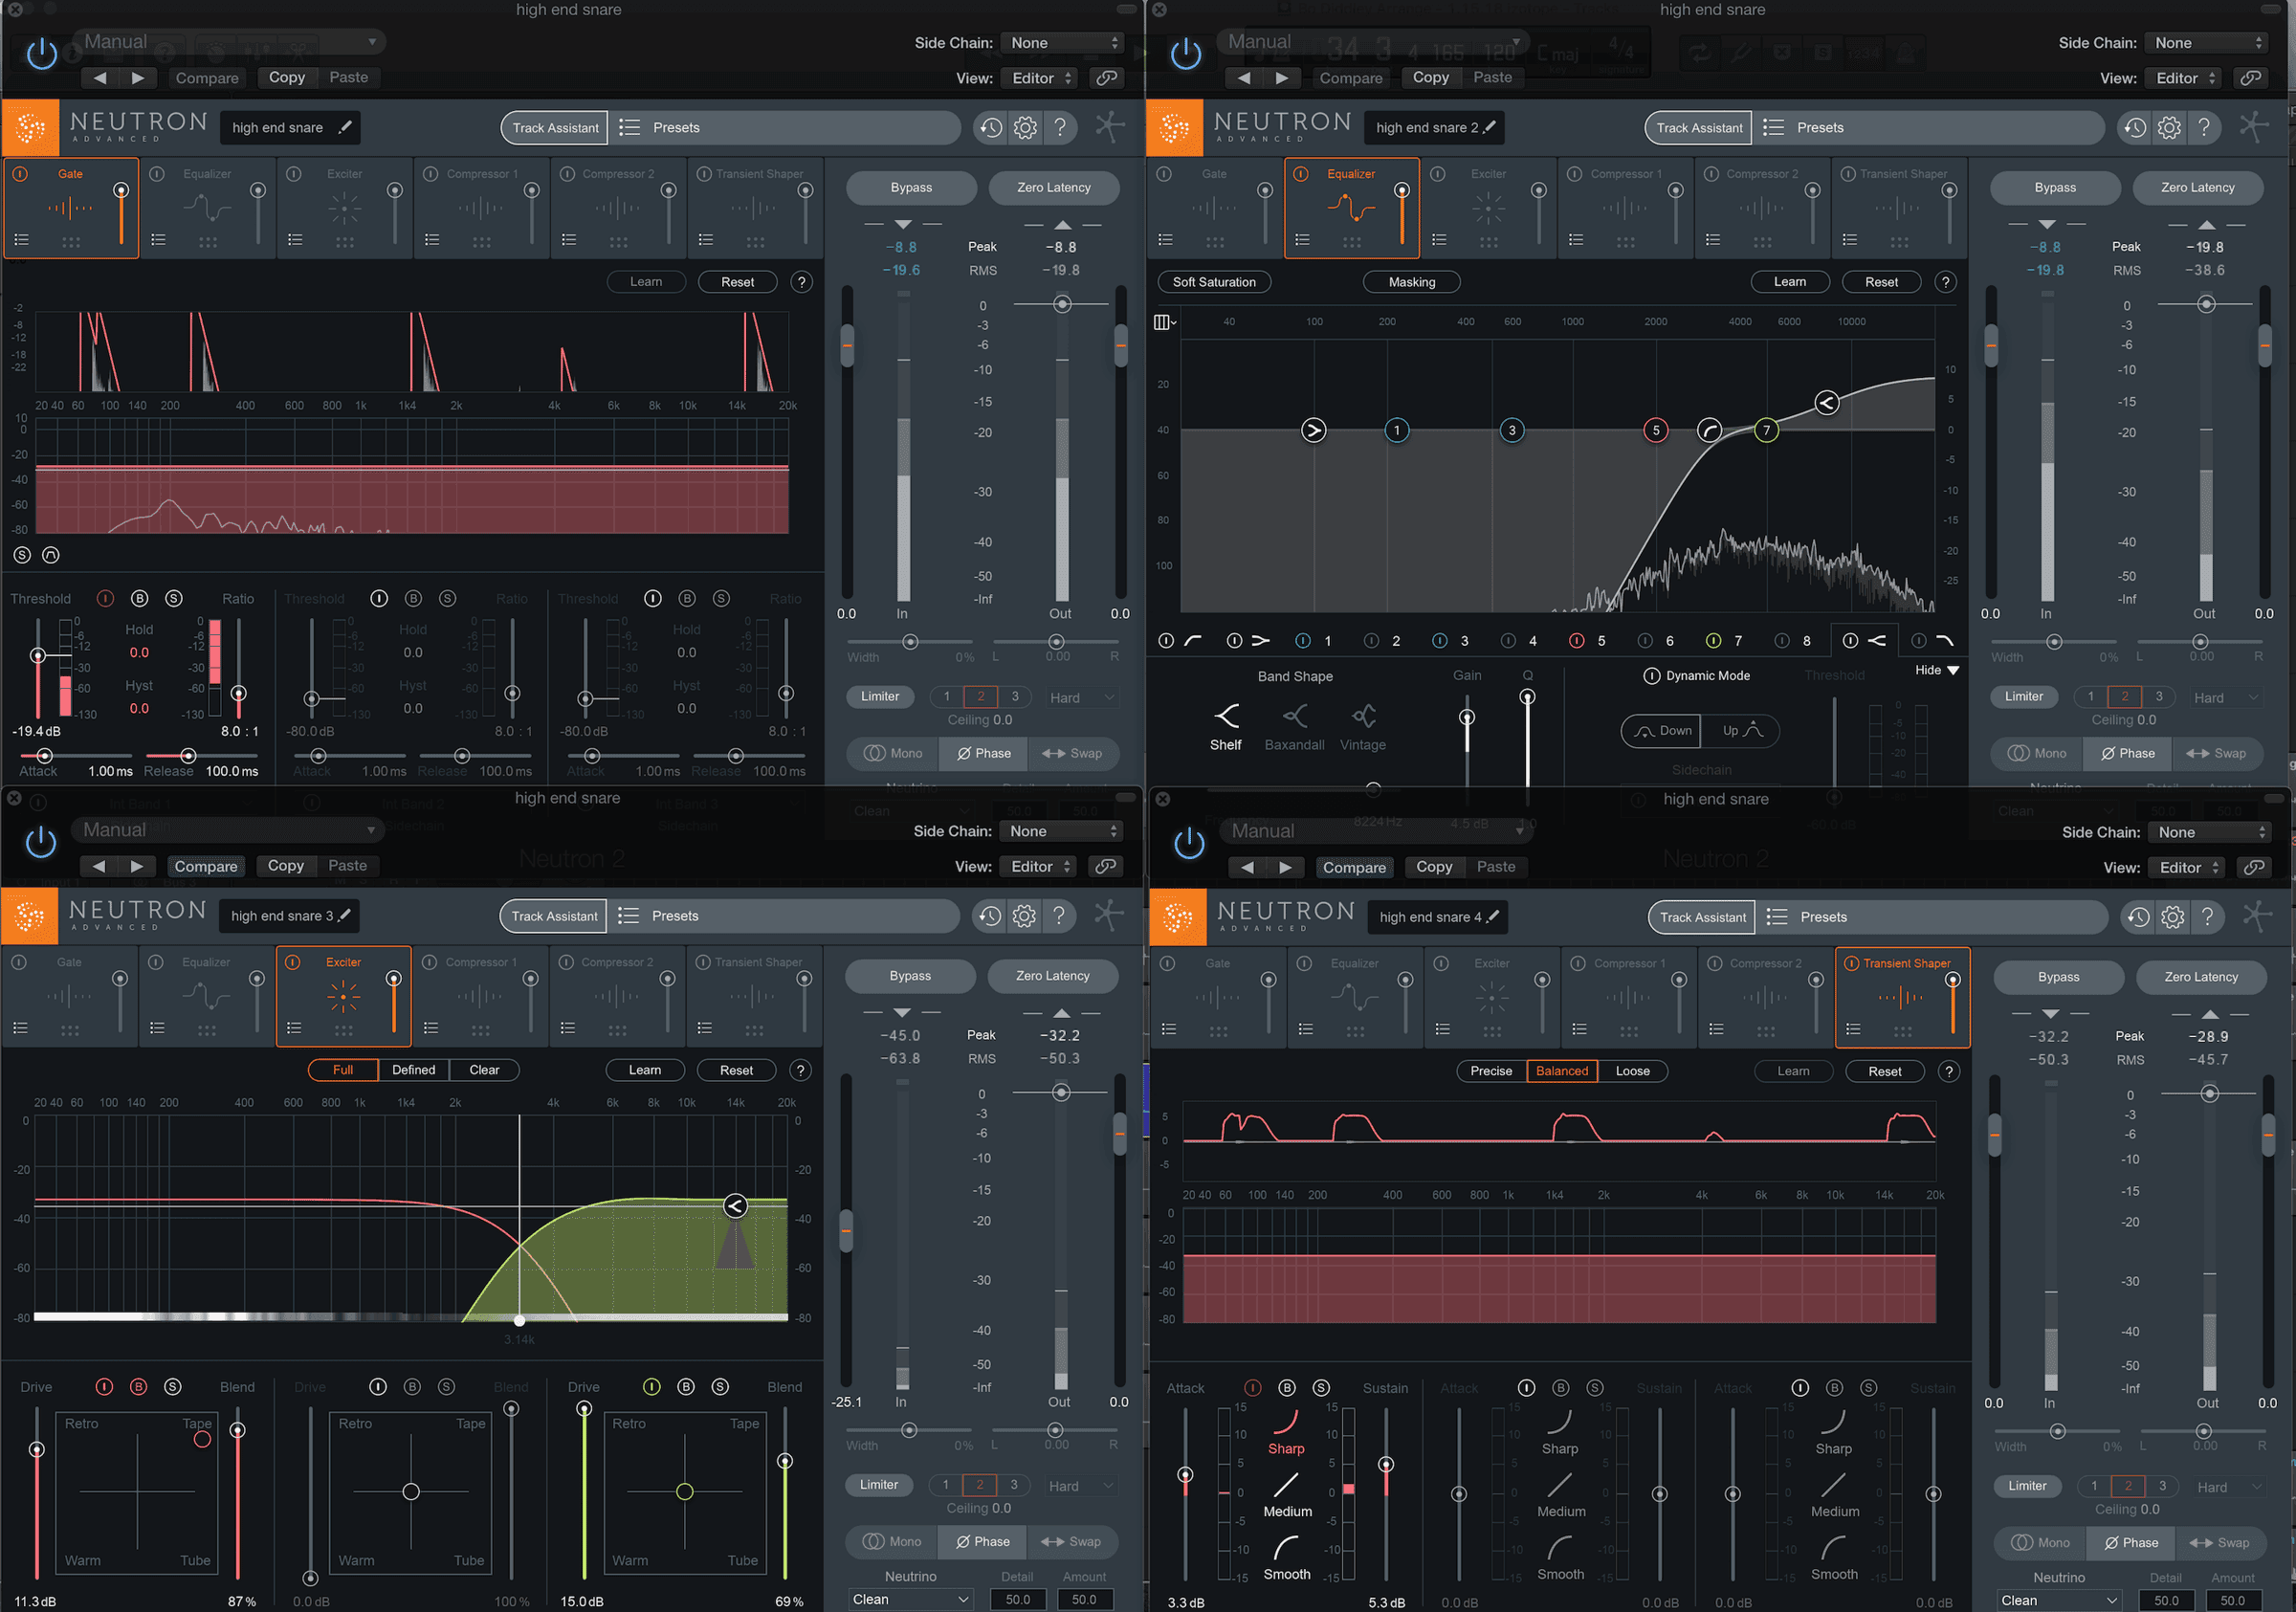2296x1612 pixels.
Task: Click link icon next to Editor in top-right window
Action: coord(2250,78)
